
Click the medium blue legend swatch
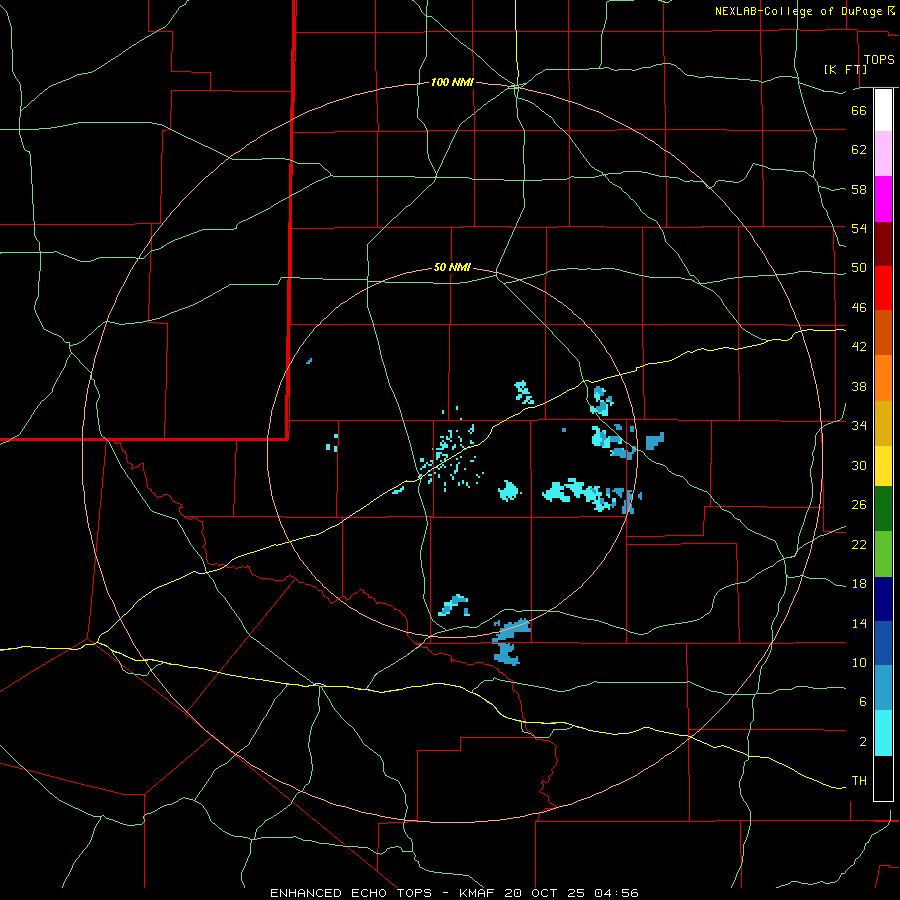[883, 643]
